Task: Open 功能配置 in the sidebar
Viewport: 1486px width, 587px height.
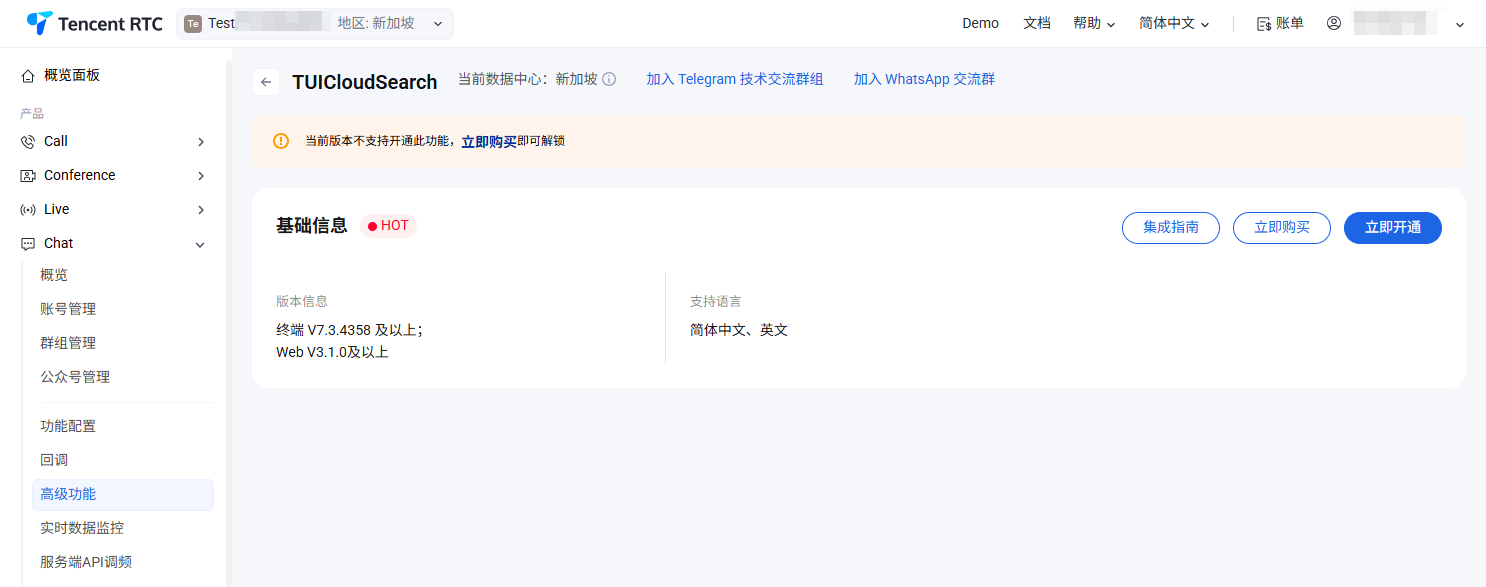Action: tap(68, 426)
